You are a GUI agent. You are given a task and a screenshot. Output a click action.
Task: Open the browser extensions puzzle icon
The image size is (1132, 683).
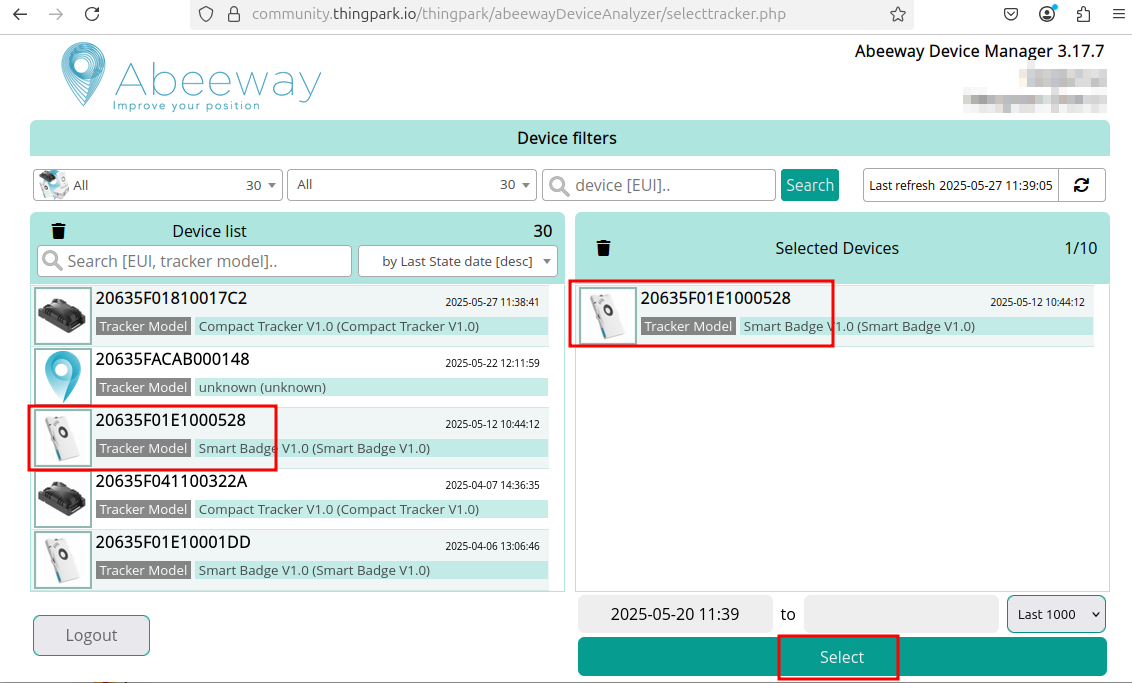coord(1083,14)
